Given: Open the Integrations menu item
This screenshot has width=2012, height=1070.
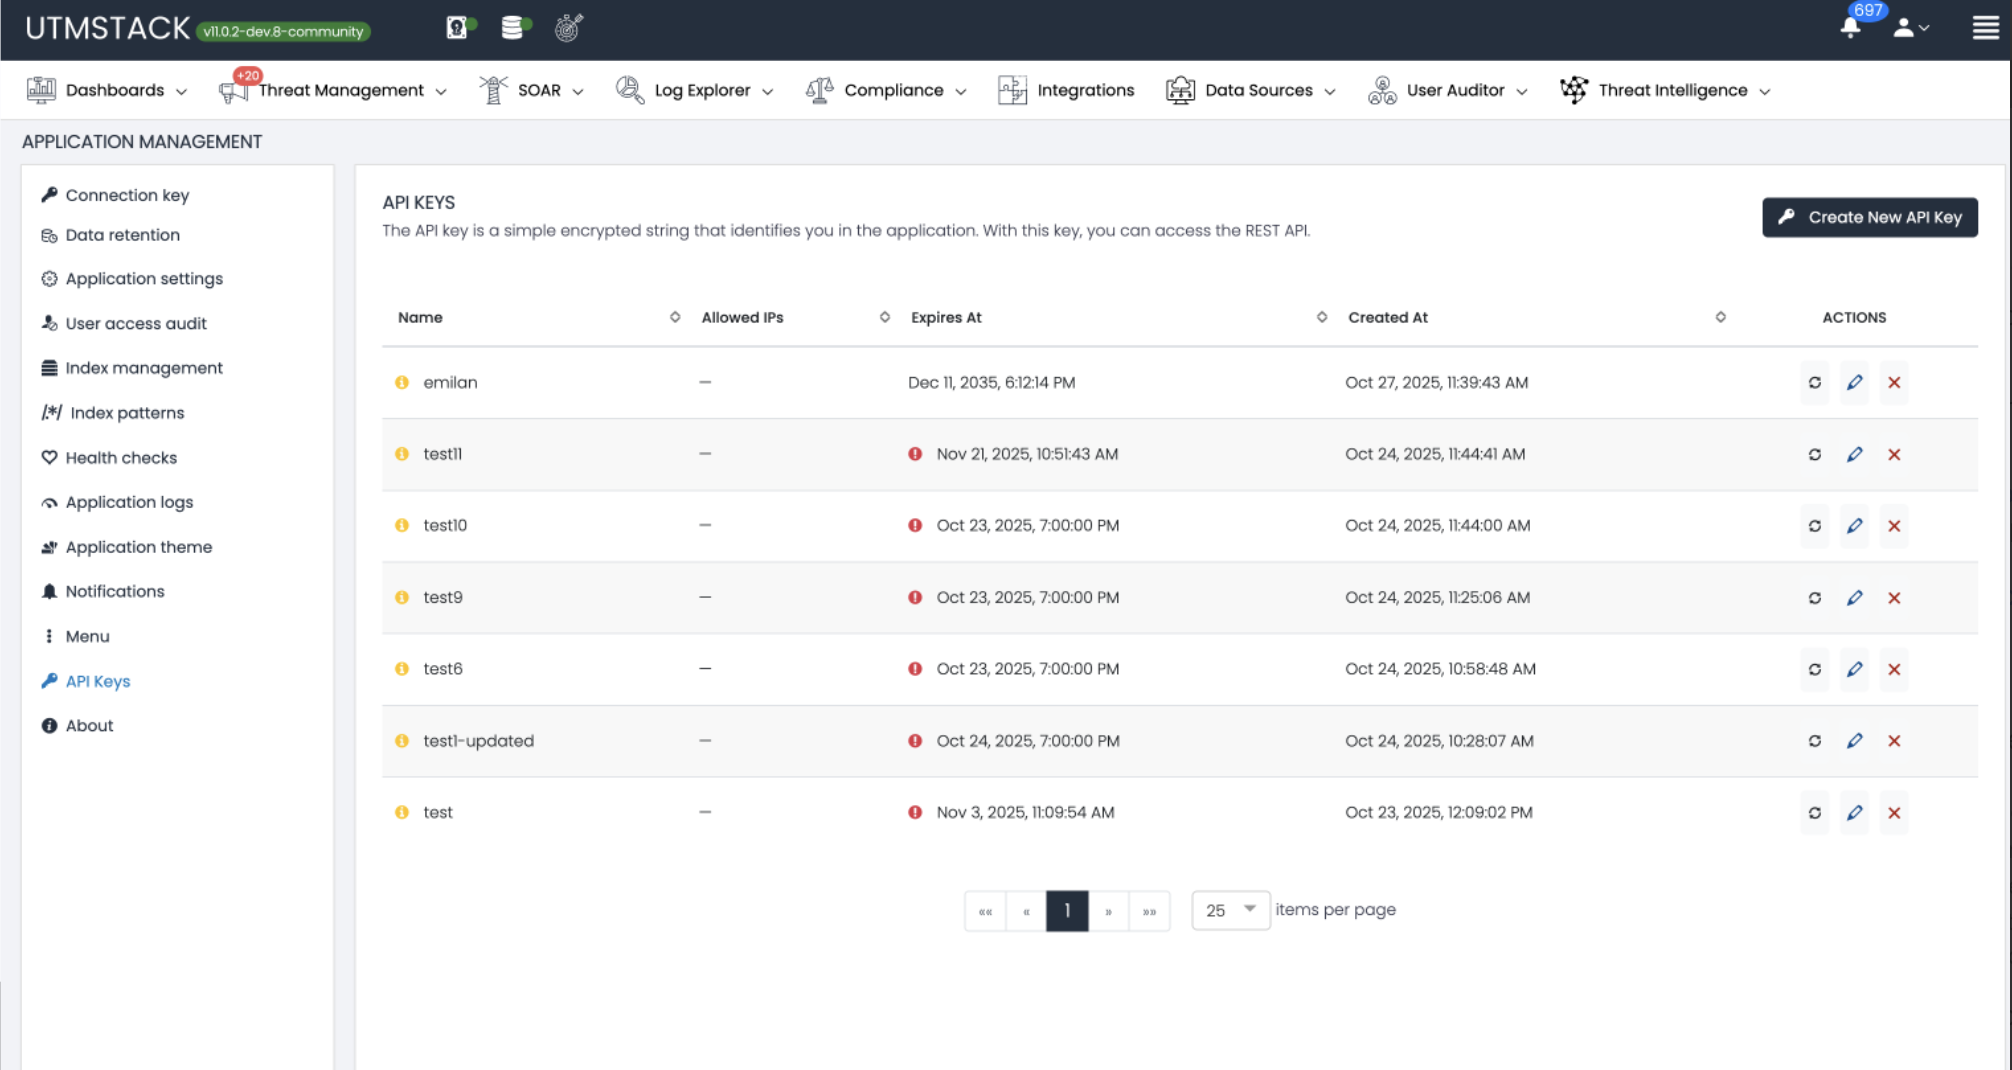Looking at the screenshot, I should pyautogui.click(x=1085, y=90).
